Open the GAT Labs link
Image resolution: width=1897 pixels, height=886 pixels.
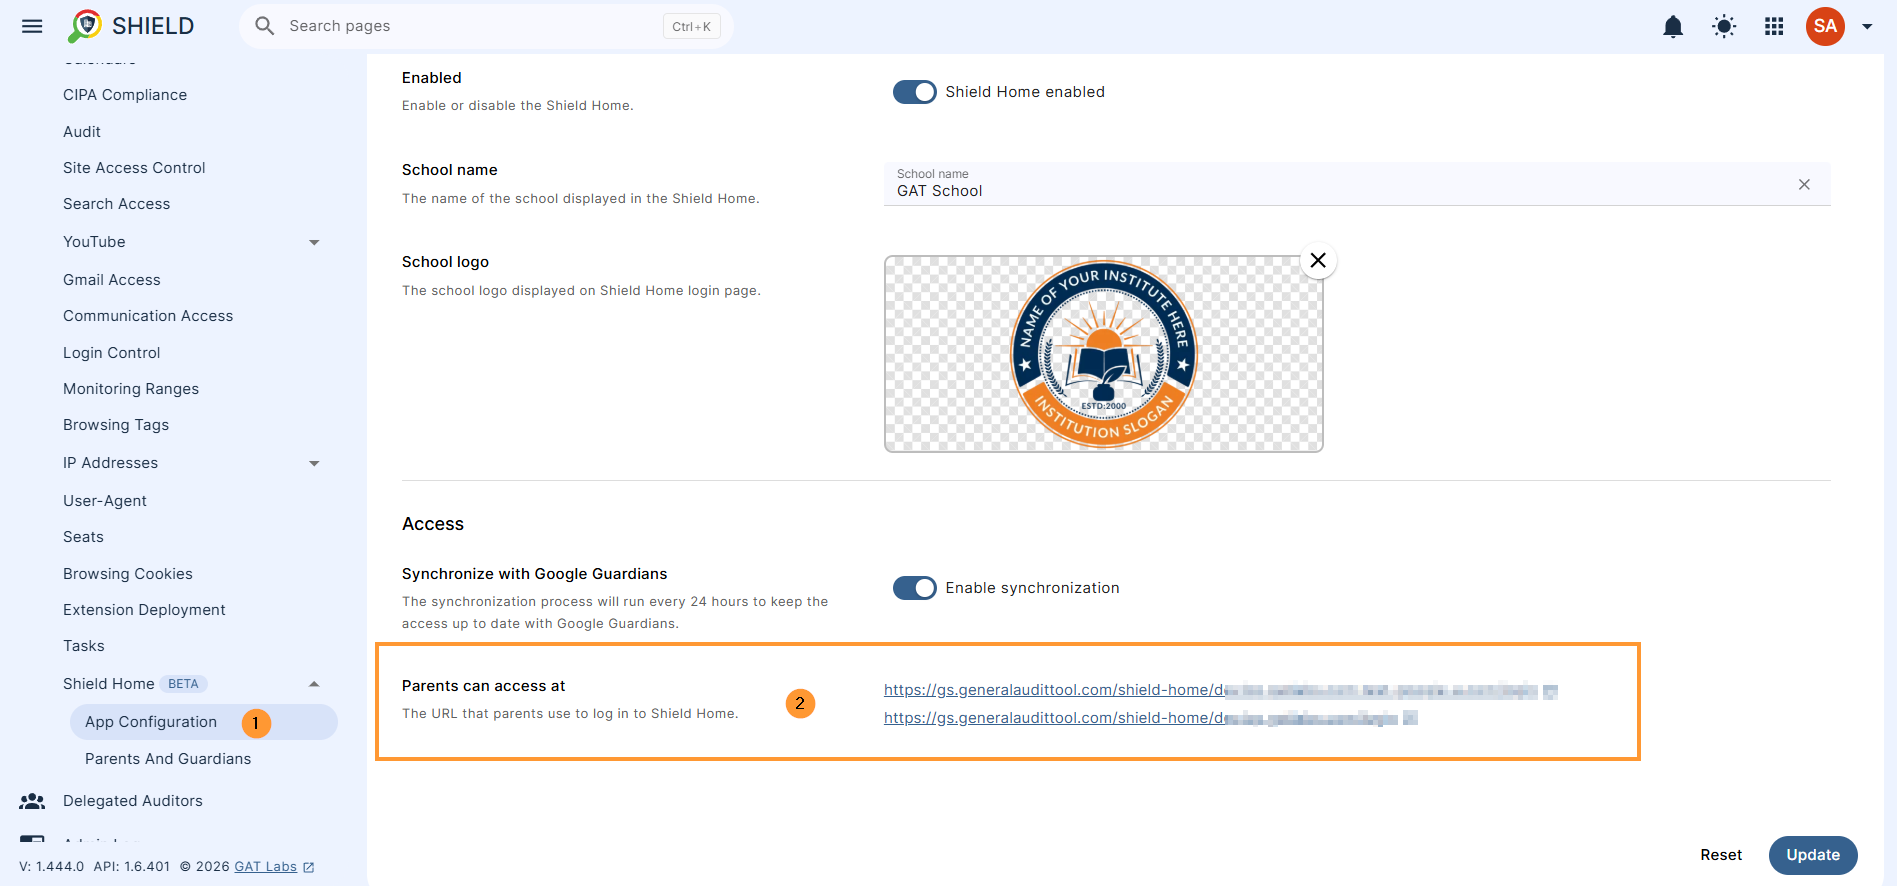(x=265, y=867)
